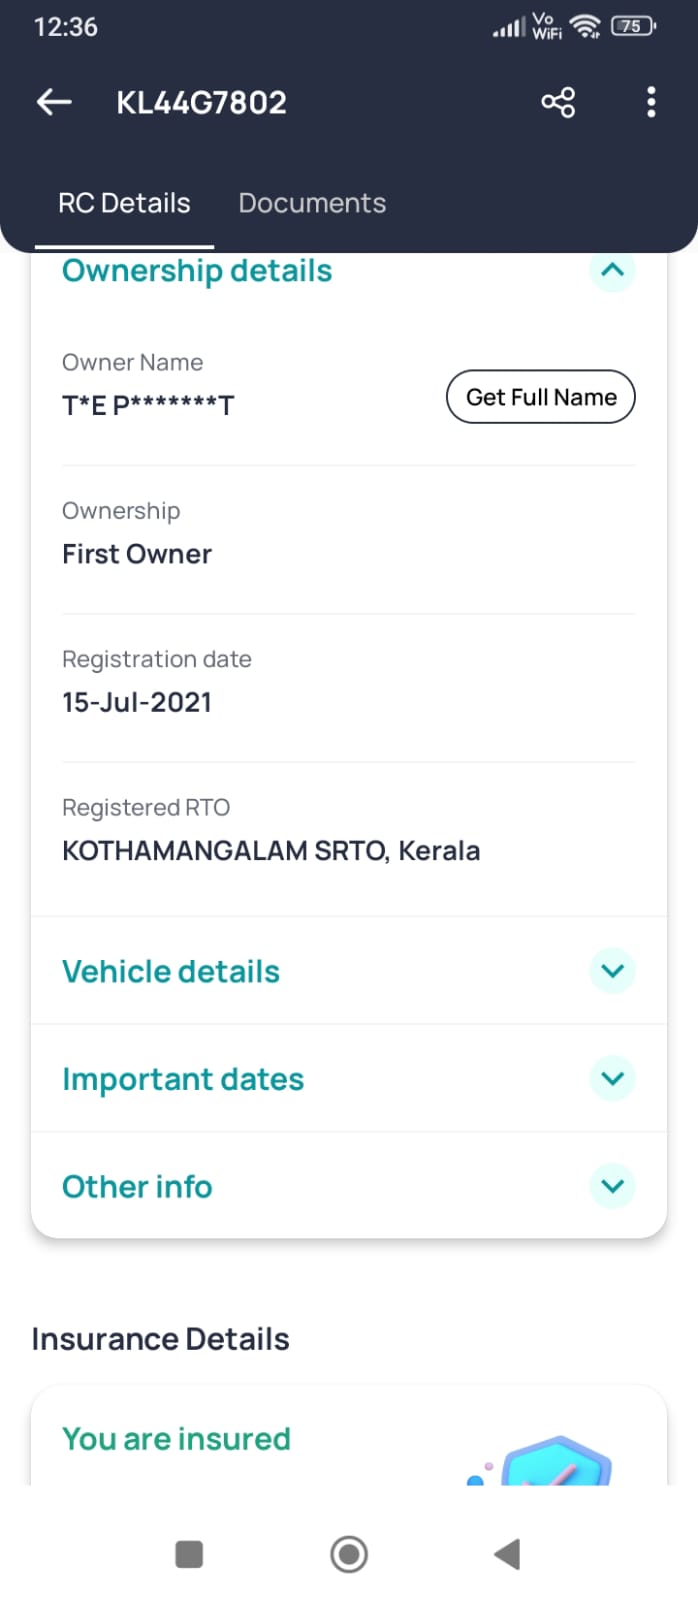Tap the Wi-Fi status icon

pyautogui.click(x=584, y=27)
